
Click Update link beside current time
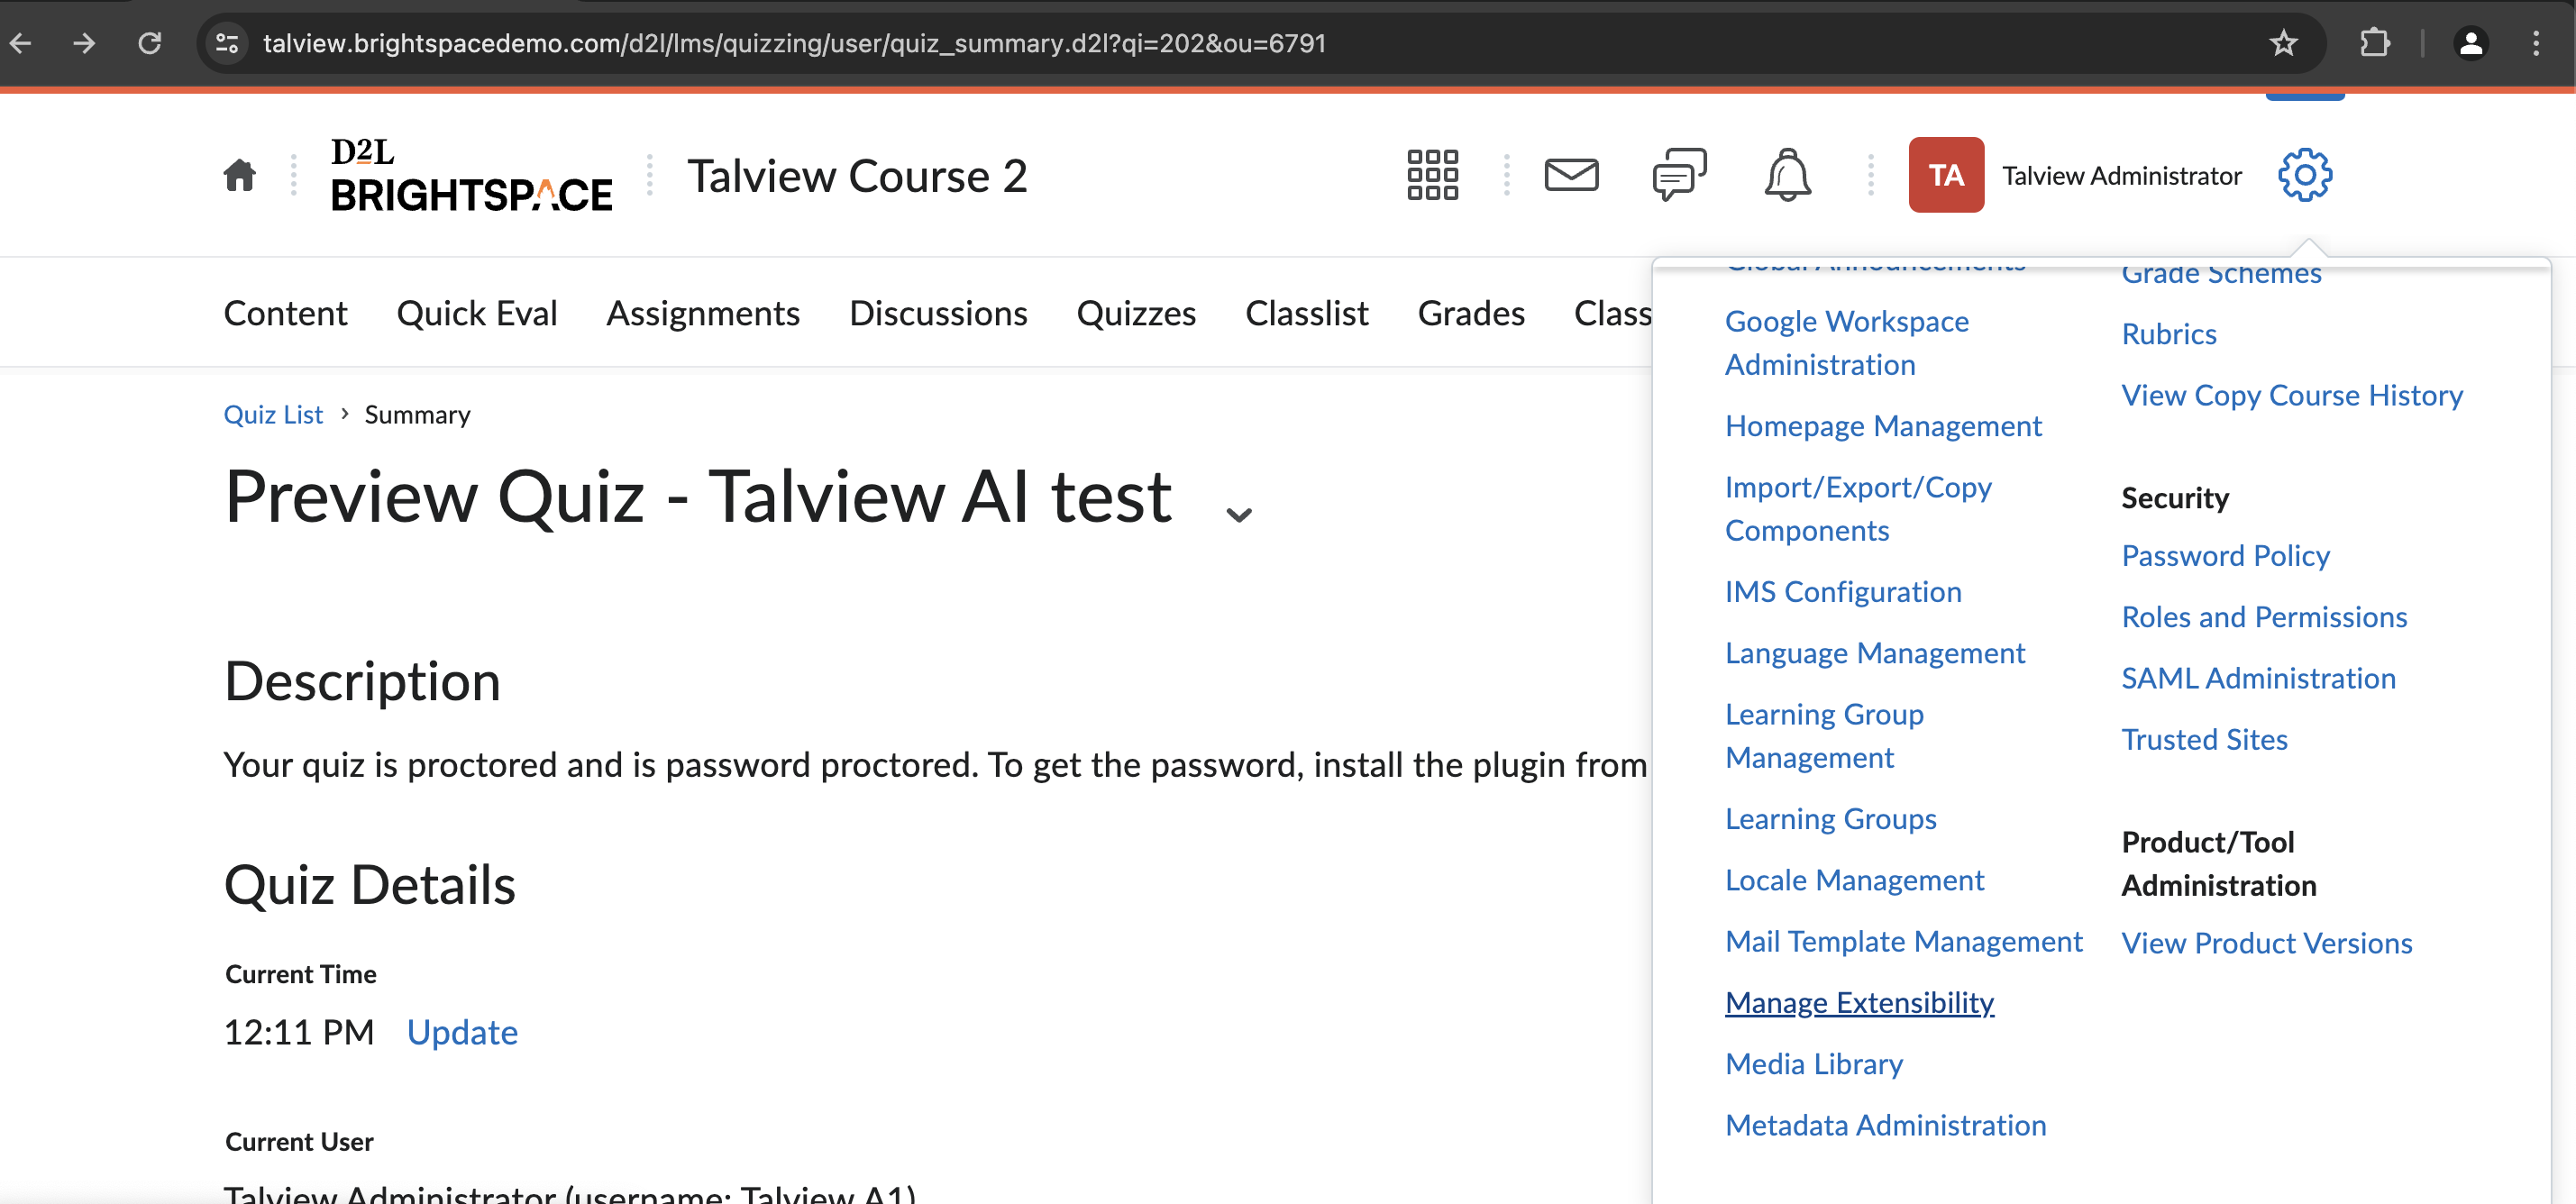point(462,1032)
